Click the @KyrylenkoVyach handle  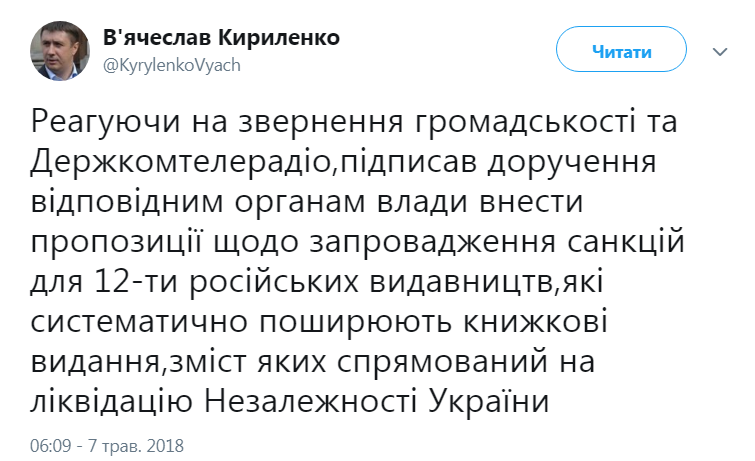[172, 64]
